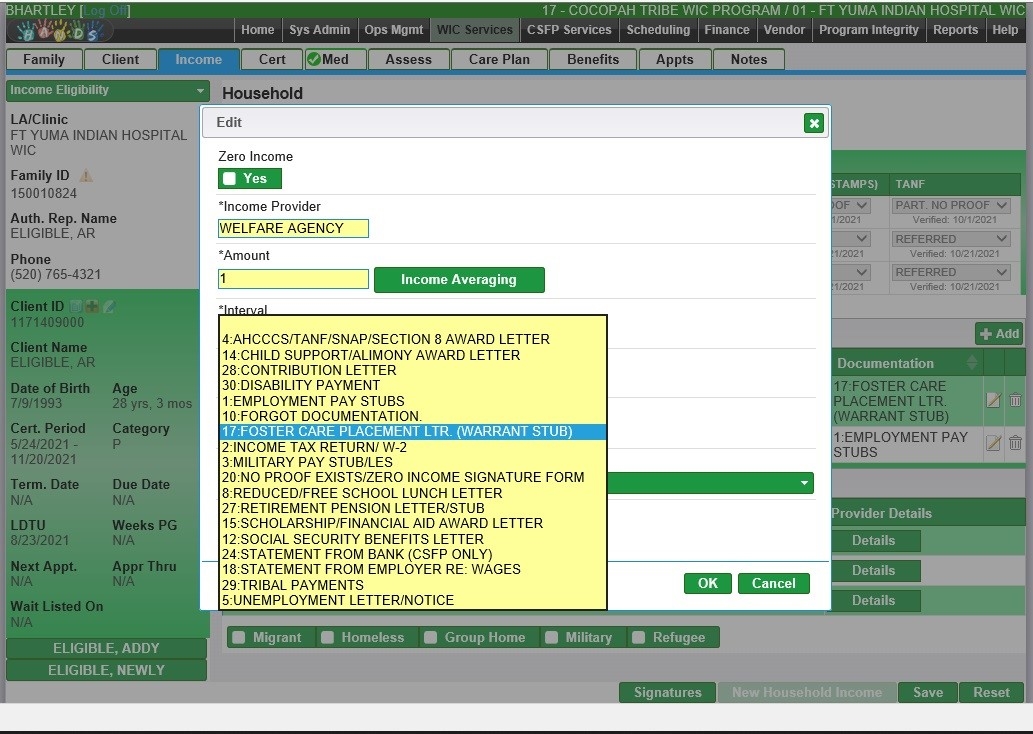Screen dimensions: 1033x734
Task: Click the notes page icon beside Client ID
Action: pos(76,307)
